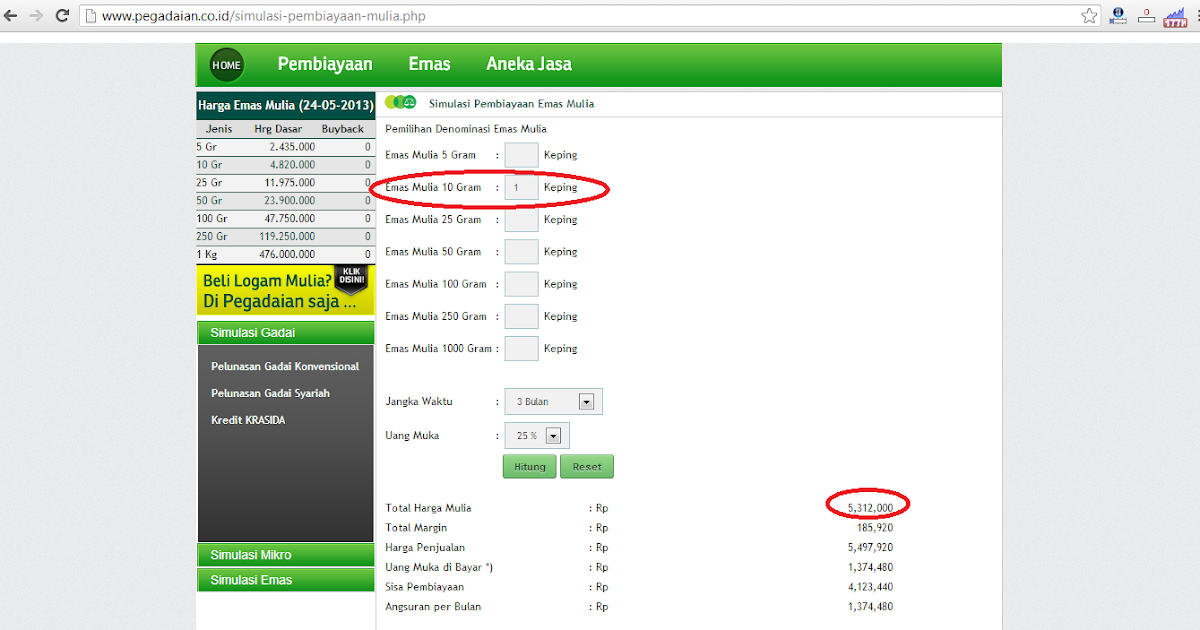Click the Simulasi Pembiayaan Emas Mulia title

511,104
